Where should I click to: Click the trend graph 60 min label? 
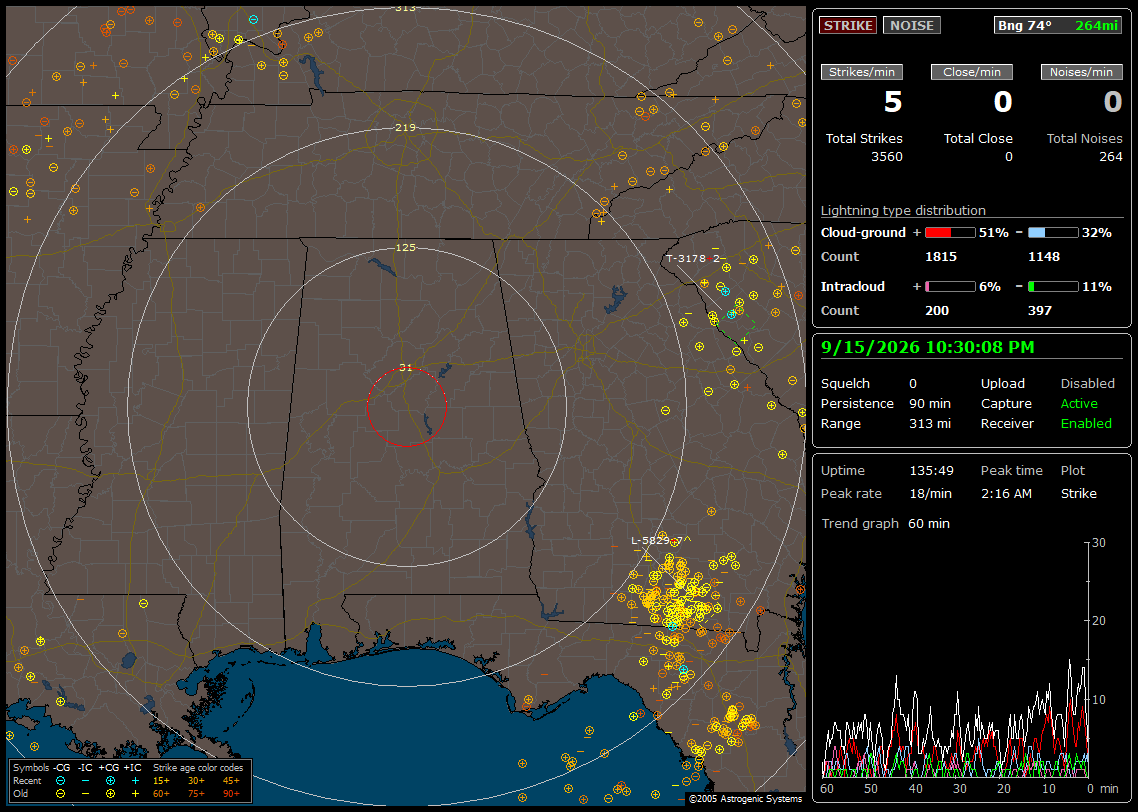(929, 523)
